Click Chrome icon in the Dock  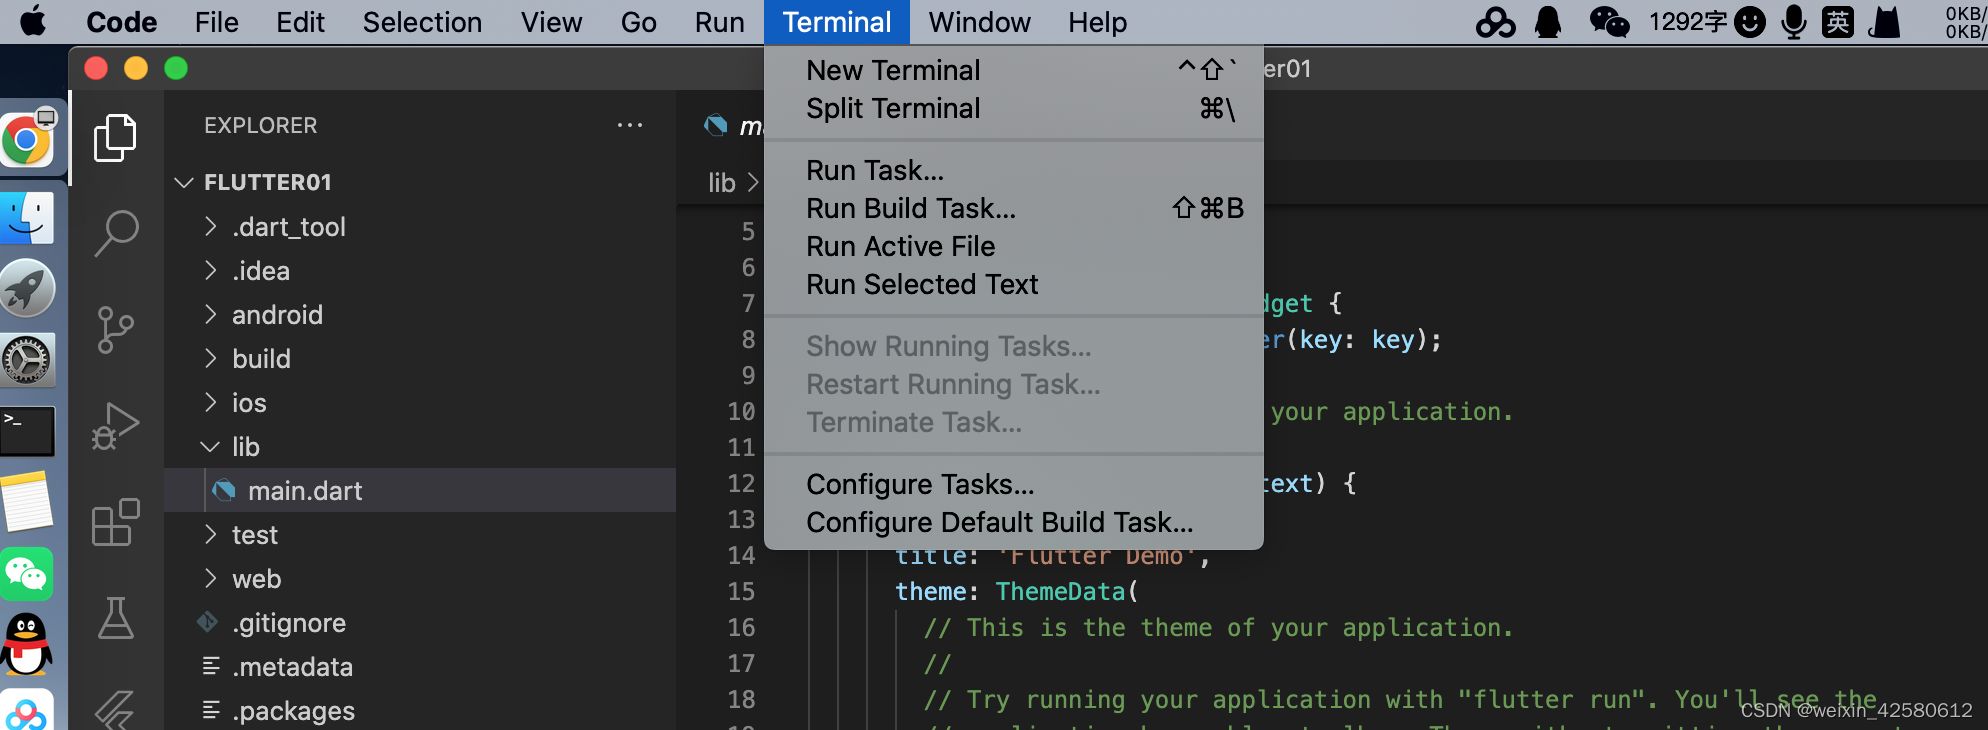[28, 140]
